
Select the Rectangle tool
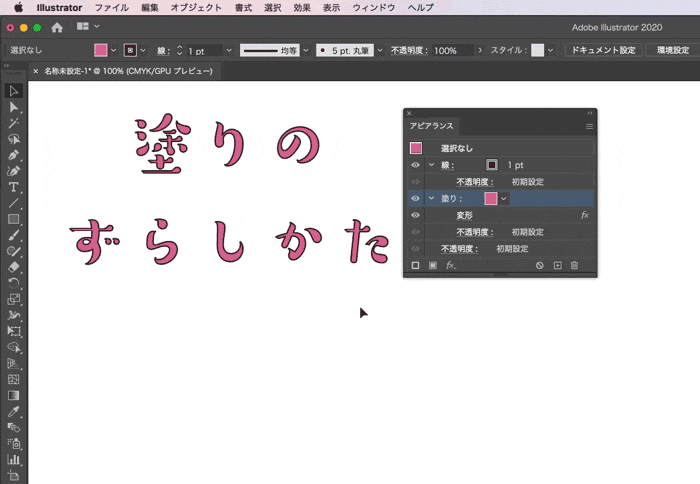(x=14, y=219)
